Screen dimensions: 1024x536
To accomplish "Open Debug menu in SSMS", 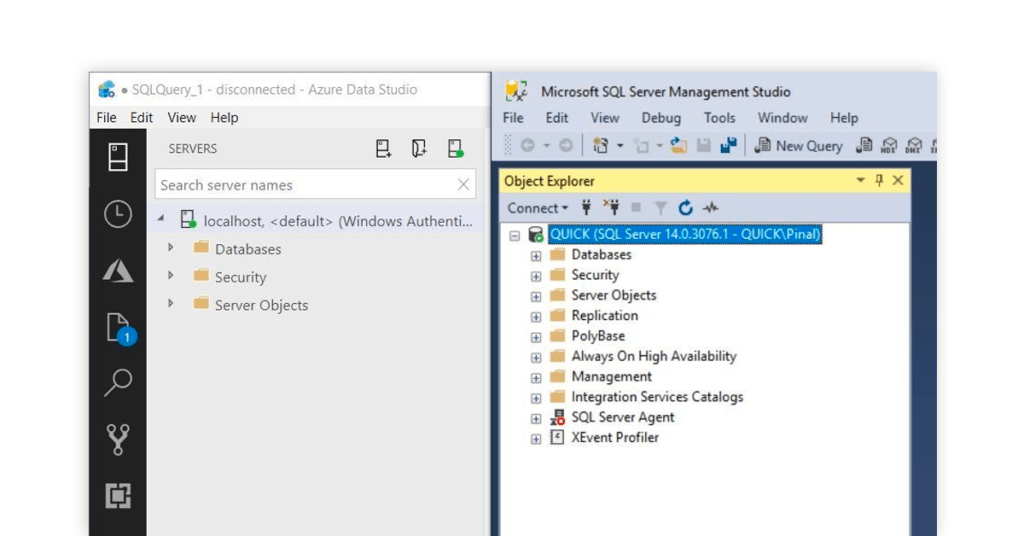I will tap(661, 118).
